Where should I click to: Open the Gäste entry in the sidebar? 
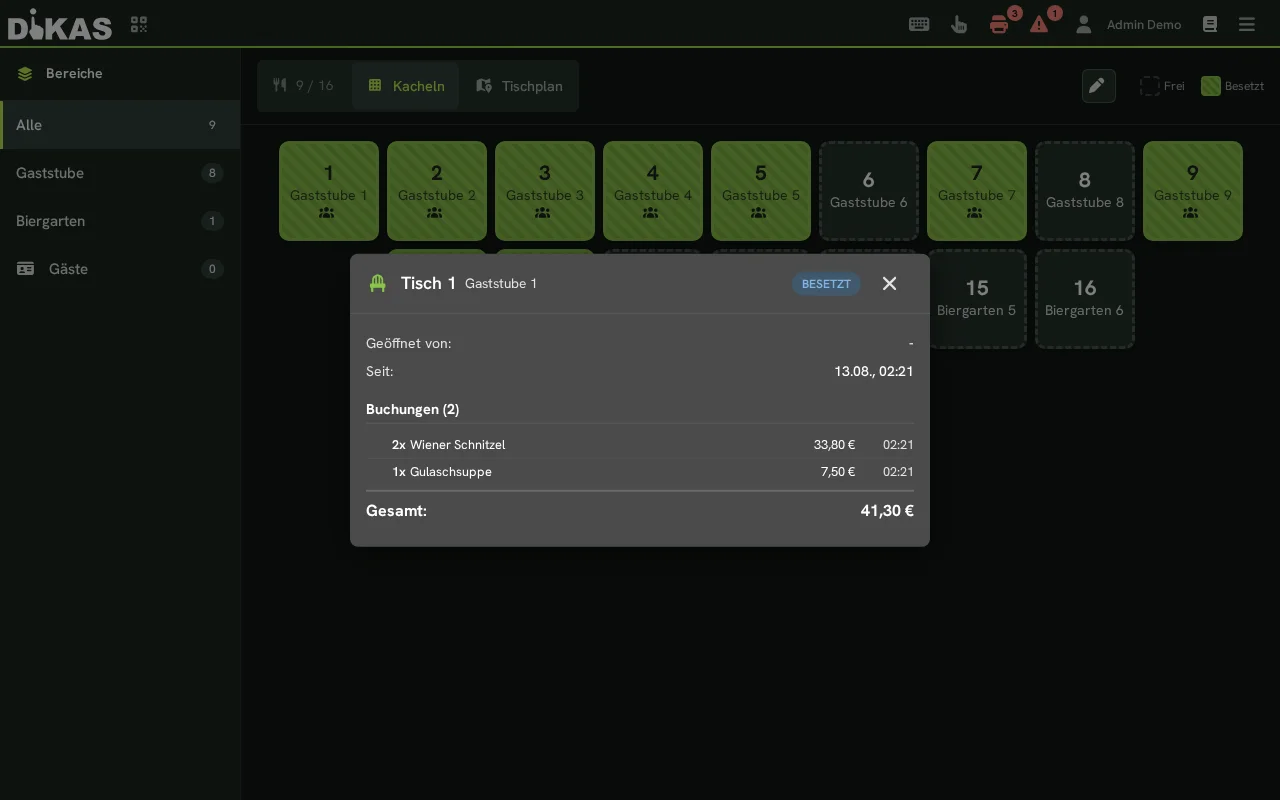point(120,269)
